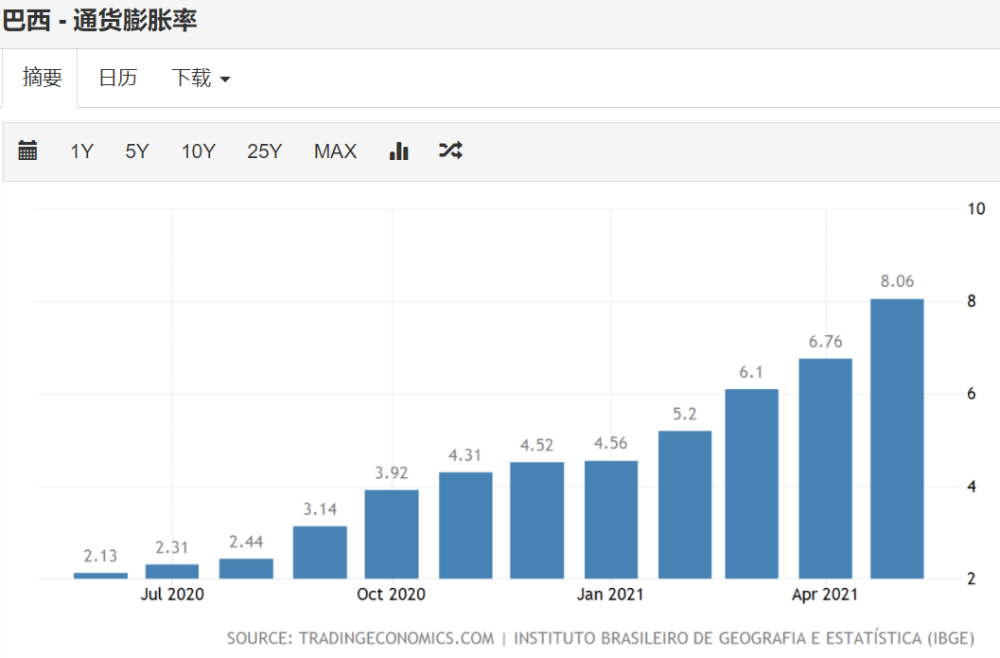This screenshot has height=658, width=1000.
Task: Select the 4.56 January 2021 bar
Action: (x=611, y=520)
